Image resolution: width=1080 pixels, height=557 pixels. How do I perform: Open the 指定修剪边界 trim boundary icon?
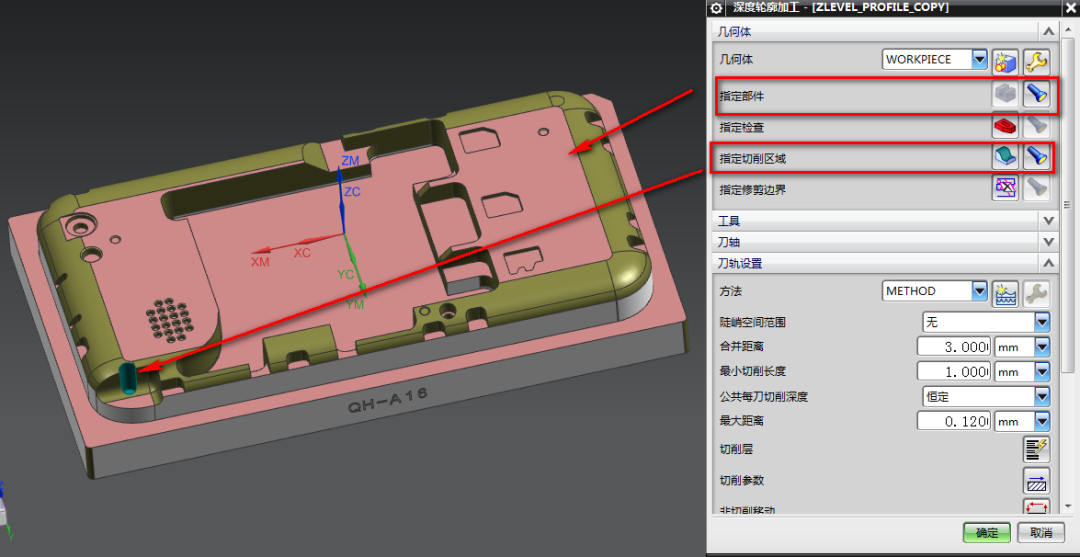1005,188
